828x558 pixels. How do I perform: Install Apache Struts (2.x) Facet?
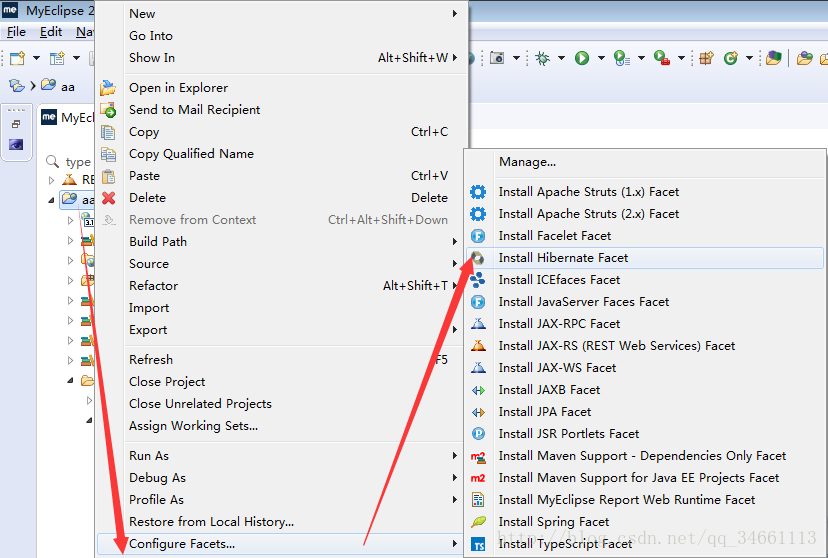click(x=645, y=214)
